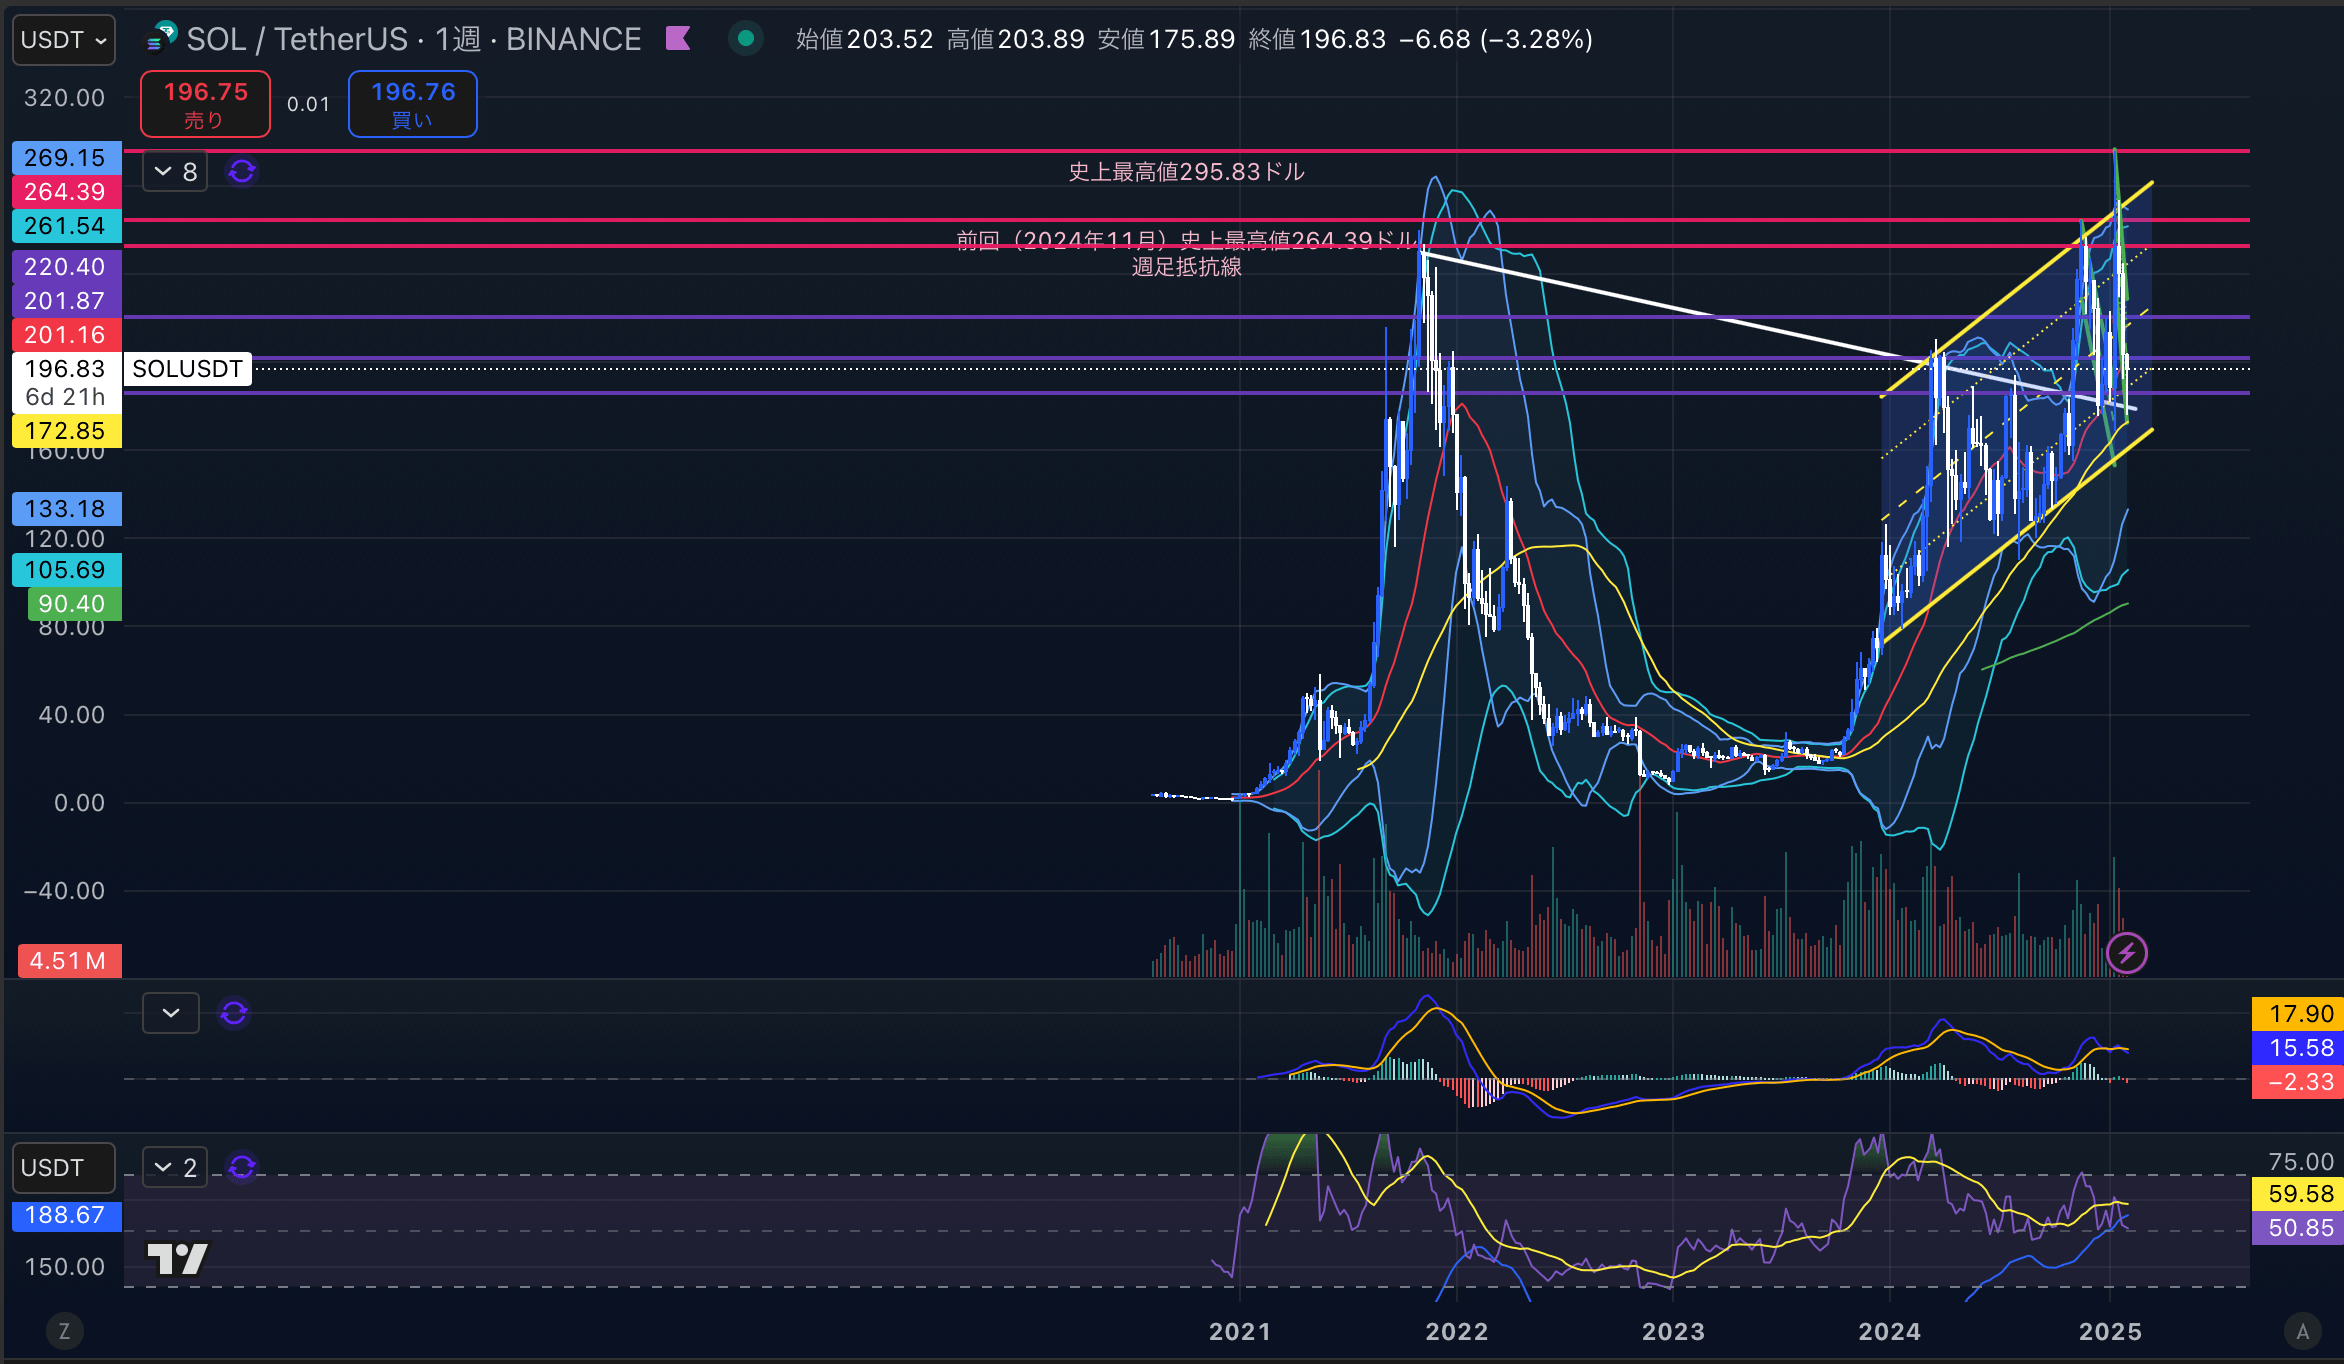Open the USDT currency dropdown at top
Viewport: 2344px width, 1364px height.
64,40
